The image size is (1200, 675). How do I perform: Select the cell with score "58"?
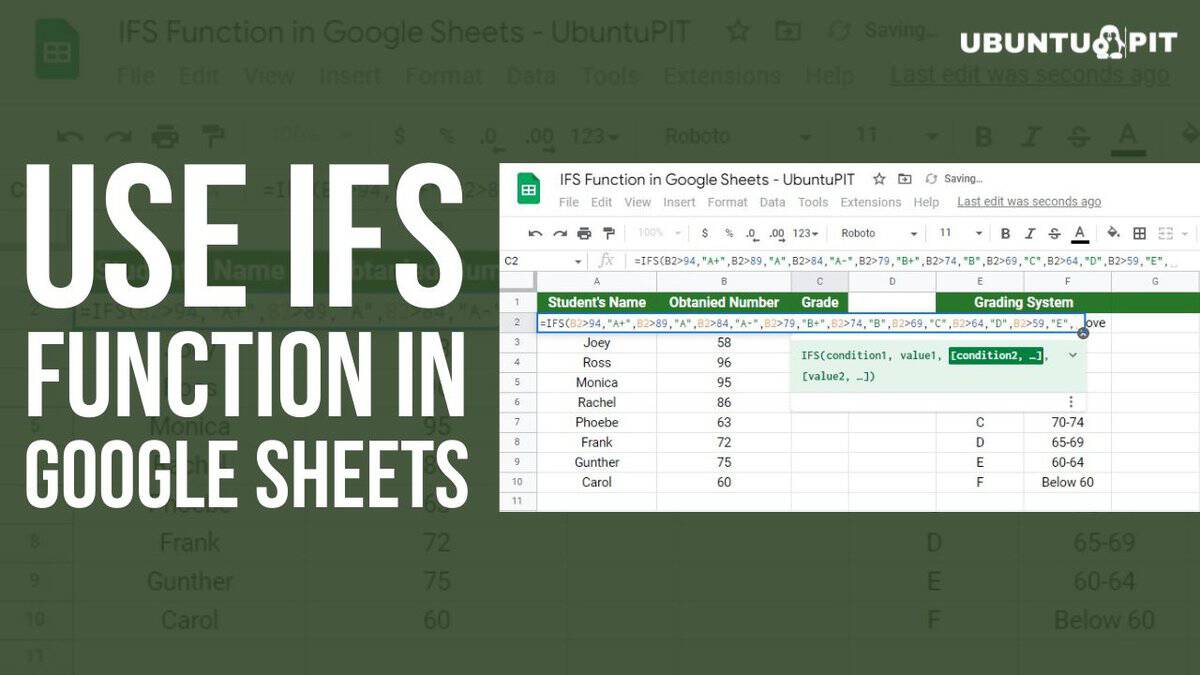tap(724, 342)
